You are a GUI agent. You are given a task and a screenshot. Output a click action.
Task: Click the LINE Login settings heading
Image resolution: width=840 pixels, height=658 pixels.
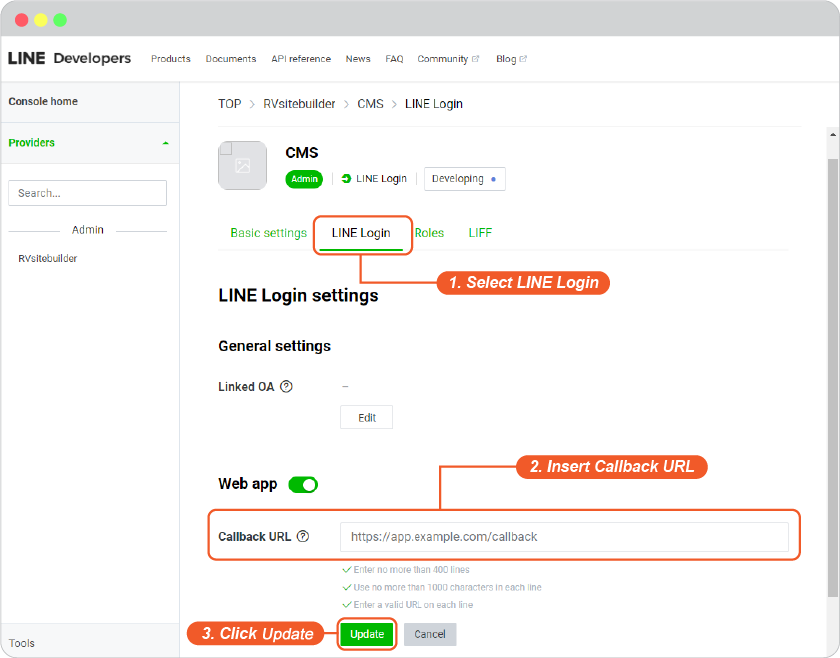[298, 296]
